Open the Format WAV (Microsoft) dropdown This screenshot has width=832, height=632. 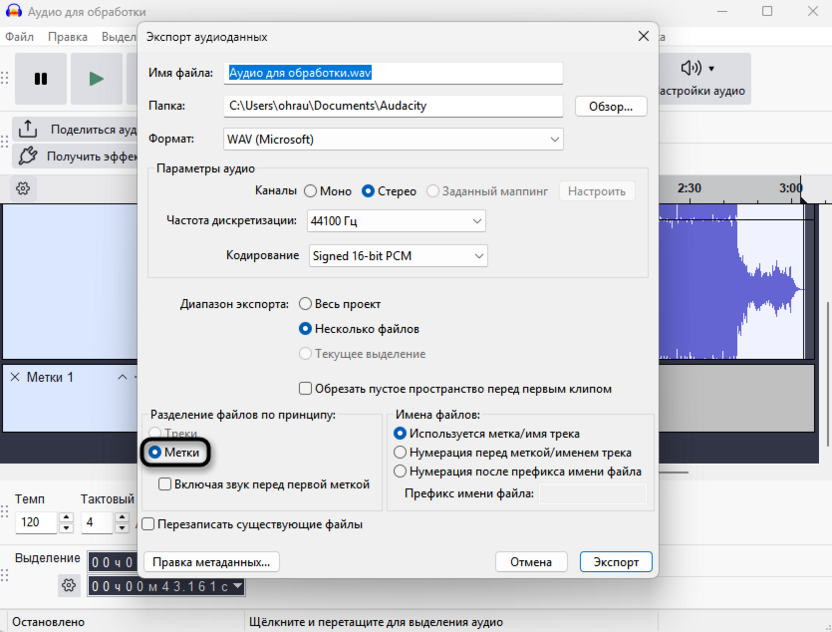click(393, 140)
